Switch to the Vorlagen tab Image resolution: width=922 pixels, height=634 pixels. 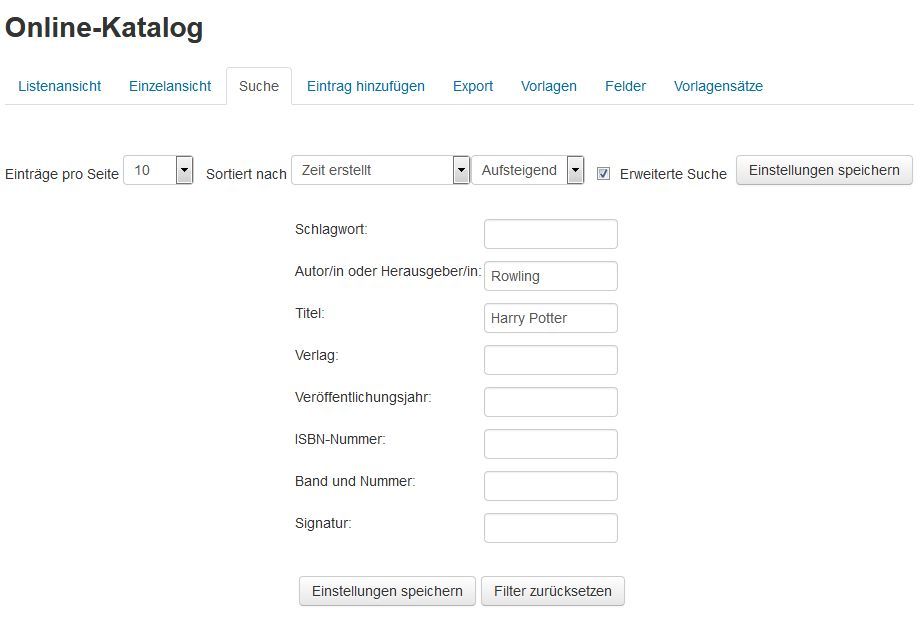pos(549,86)
